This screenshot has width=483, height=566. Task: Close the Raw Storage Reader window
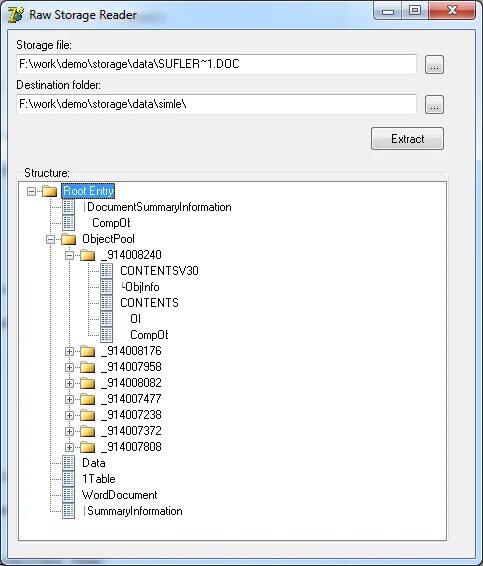(x=452, y=11)
